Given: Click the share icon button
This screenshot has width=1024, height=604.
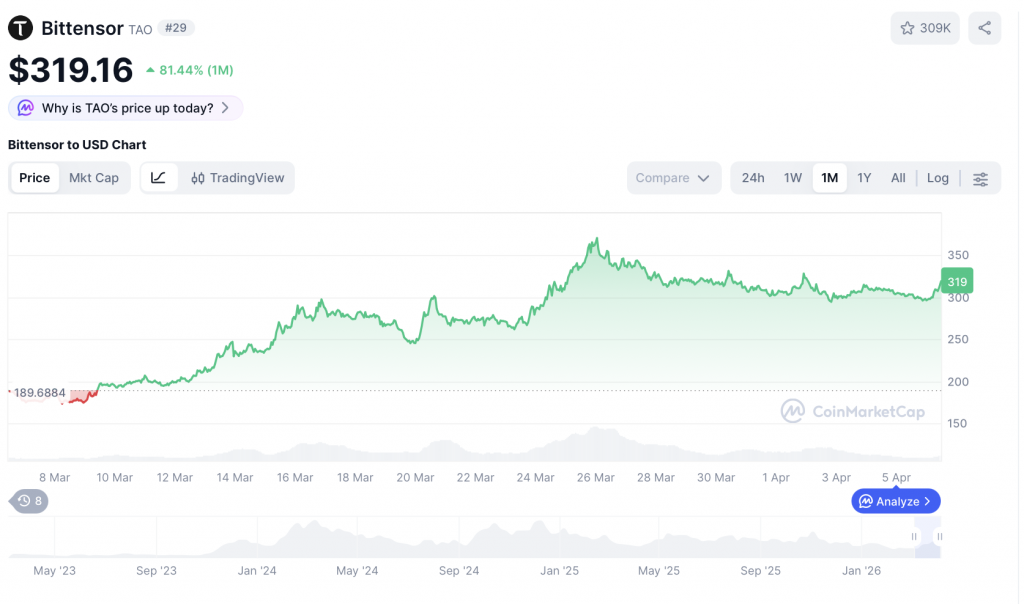Looking at the screenshot, I should [x=984, y=28].
